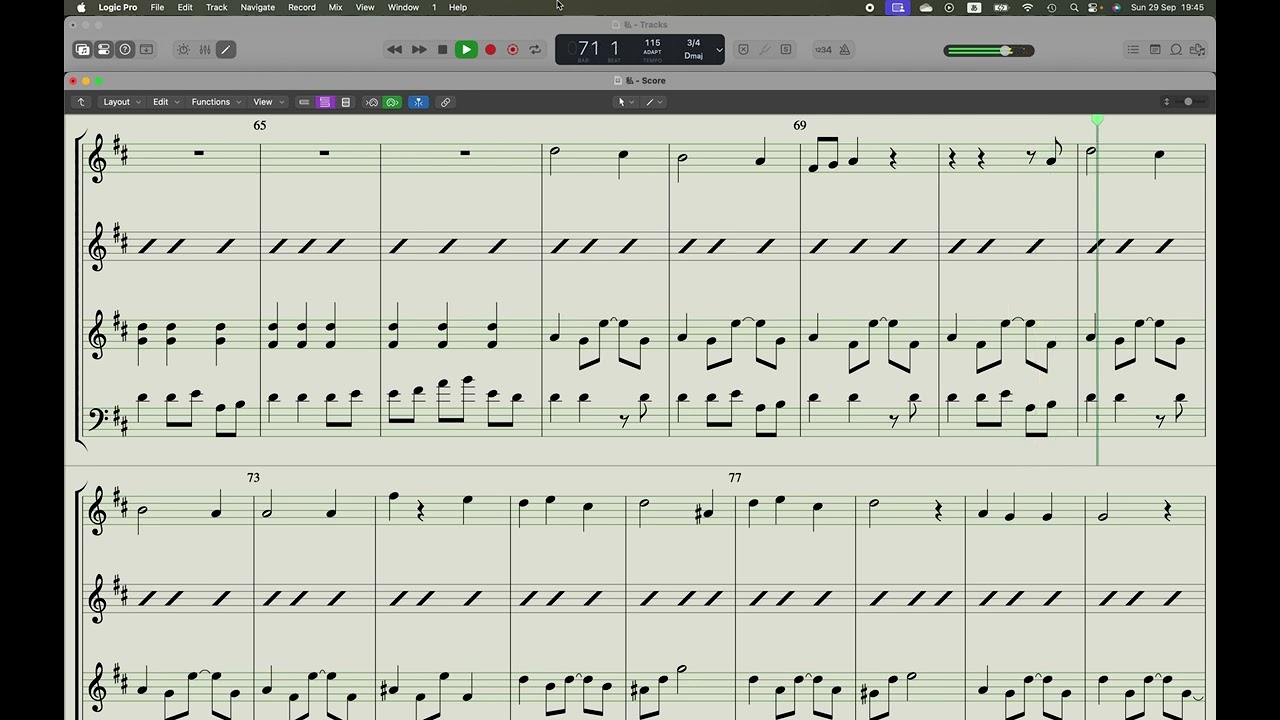The width and height of the screenshot is (1280, 720).
Task: Toggle the blue Catch Playhead button
Action: pyautogui.click(x=418, y=102)
